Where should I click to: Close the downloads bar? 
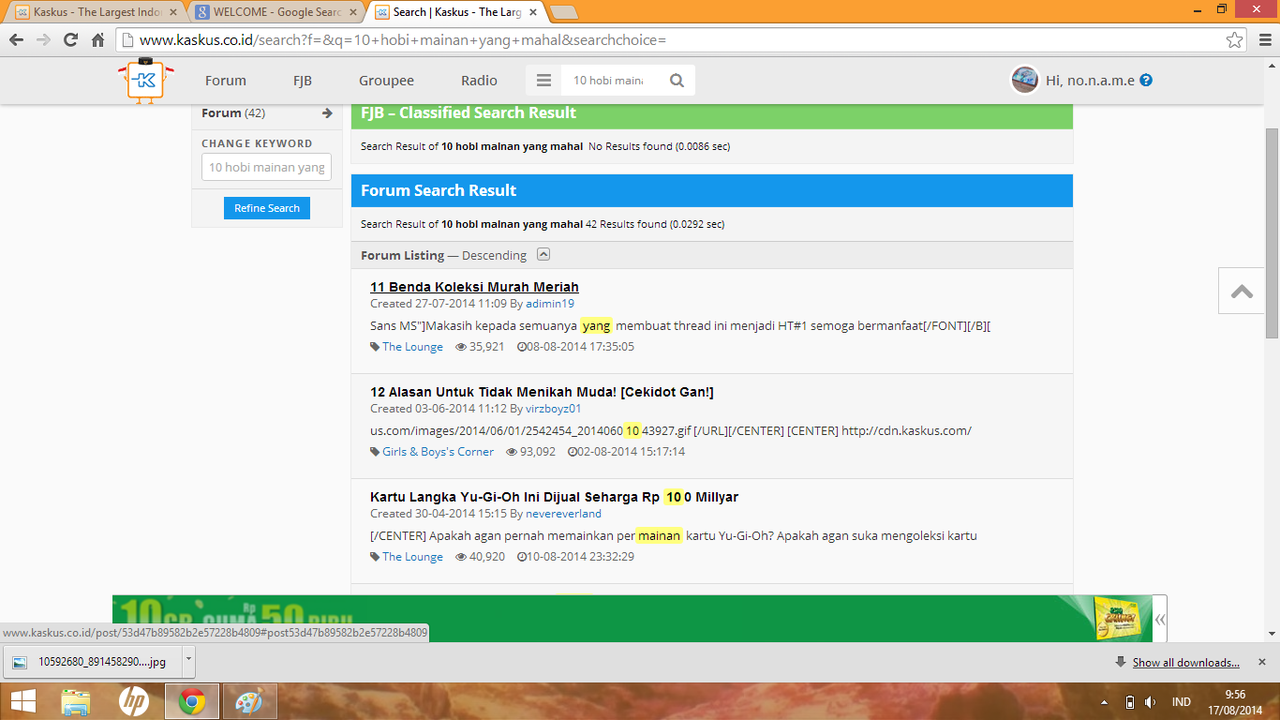tap(1262, 662)
